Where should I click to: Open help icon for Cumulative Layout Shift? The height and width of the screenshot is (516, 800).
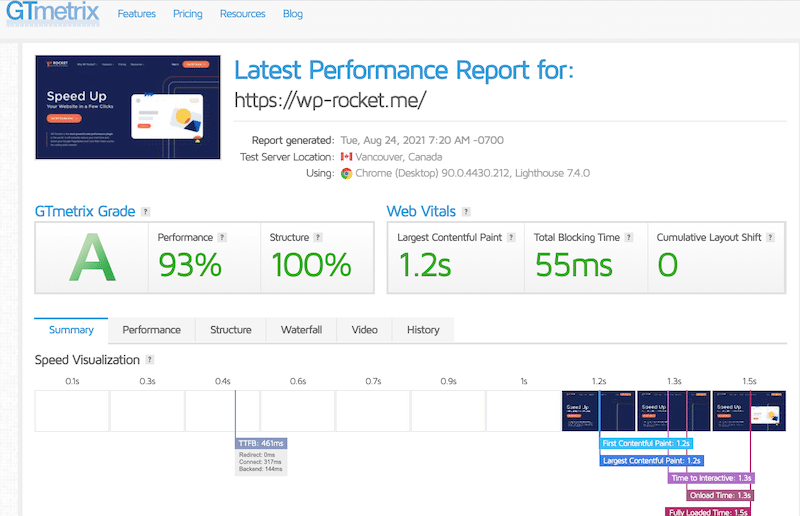pos(770,237)
